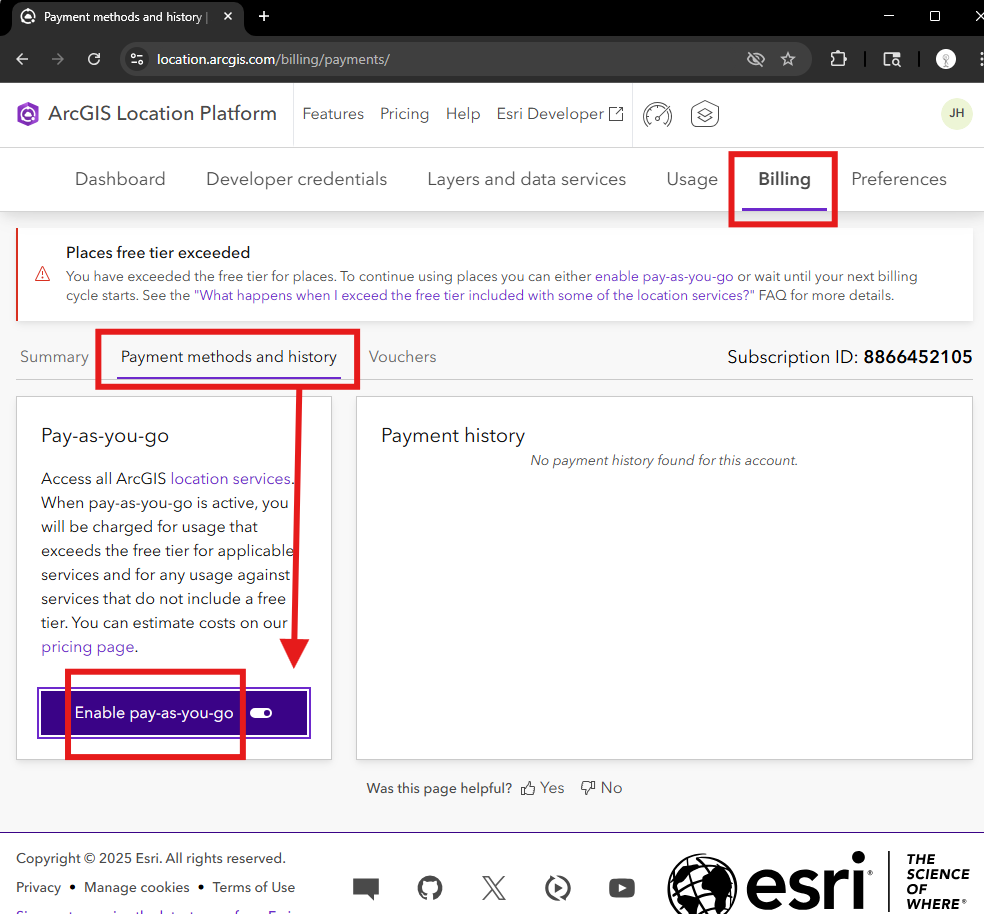Open the Help menu item

click(x=463, y=114)
